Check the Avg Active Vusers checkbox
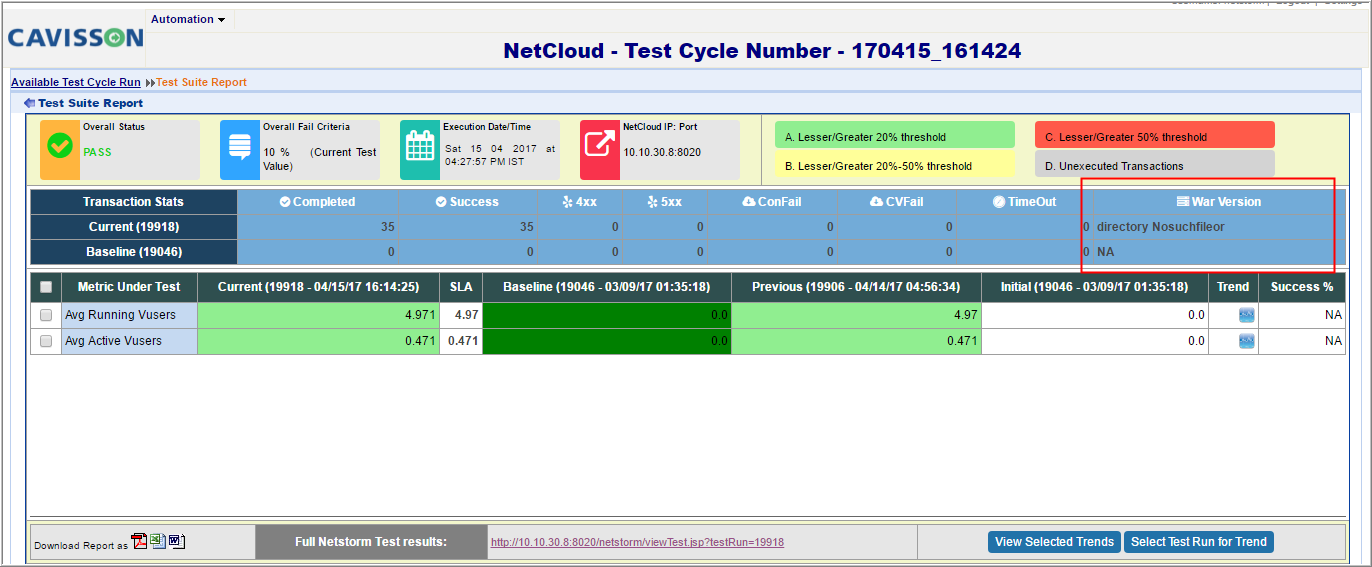Viewport: 1372px width, 567px height. [x=45, y=341]
